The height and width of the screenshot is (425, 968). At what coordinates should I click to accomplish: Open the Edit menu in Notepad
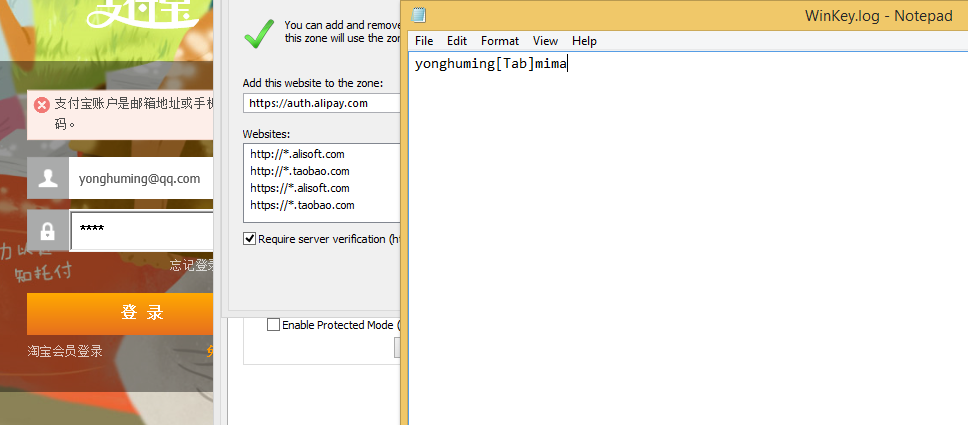point(457,41)
